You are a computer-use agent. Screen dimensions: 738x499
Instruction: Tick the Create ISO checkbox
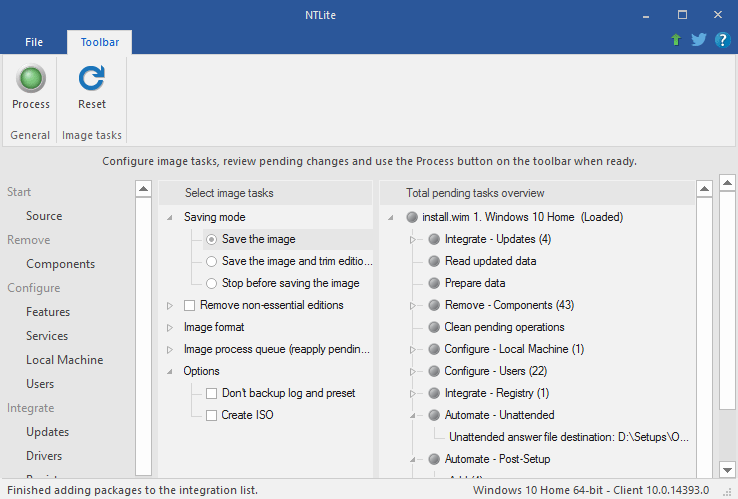(x=211, y=415)
